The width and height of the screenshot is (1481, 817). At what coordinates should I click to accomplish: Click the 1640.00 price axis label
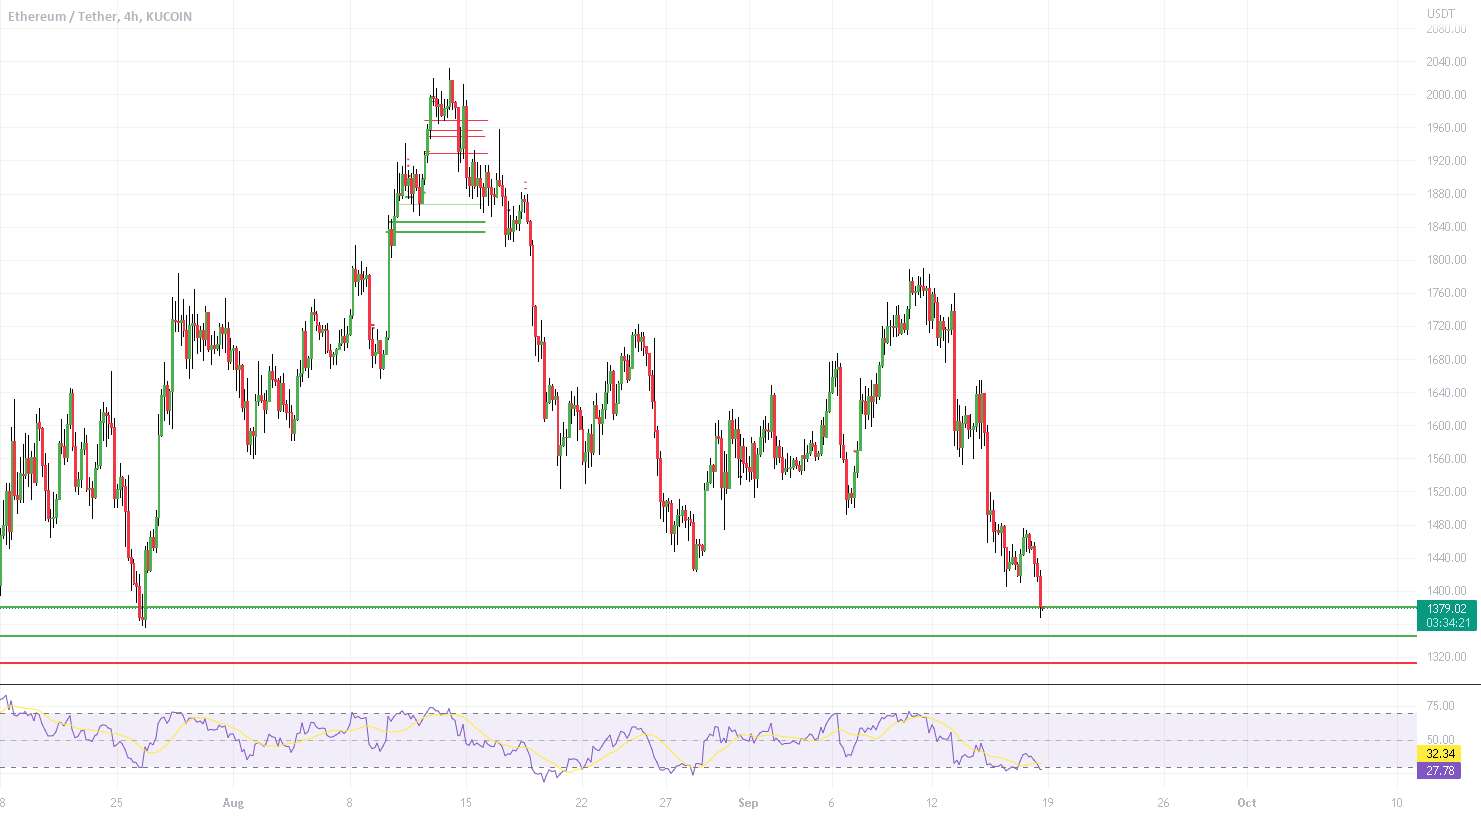(1446, 393)
